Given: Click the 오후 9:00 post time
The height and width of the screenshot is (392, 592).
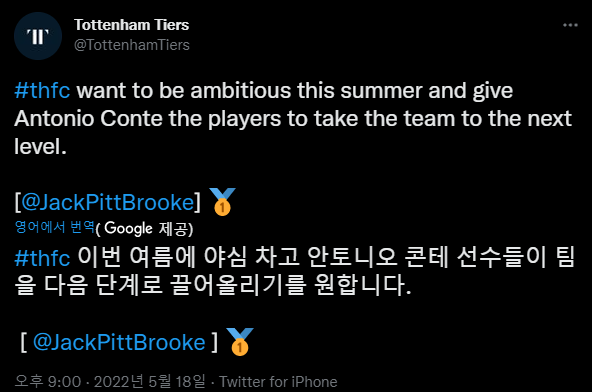Looking at the screenshot, I should pyautogui.click(x=48, y=381).
